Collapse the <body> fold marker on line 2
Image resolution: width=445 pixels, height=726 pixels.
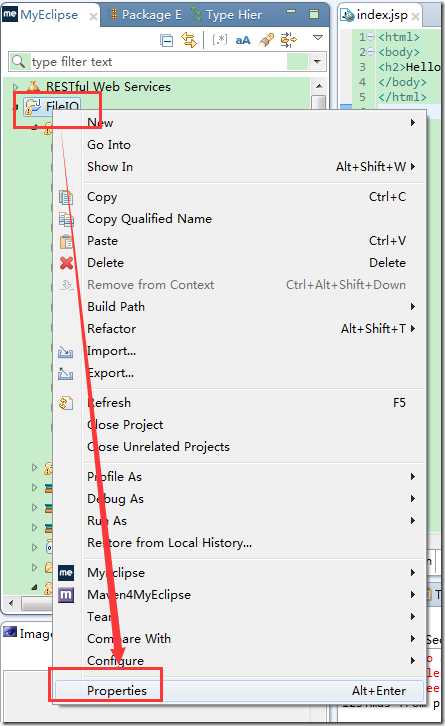[370, 52]
